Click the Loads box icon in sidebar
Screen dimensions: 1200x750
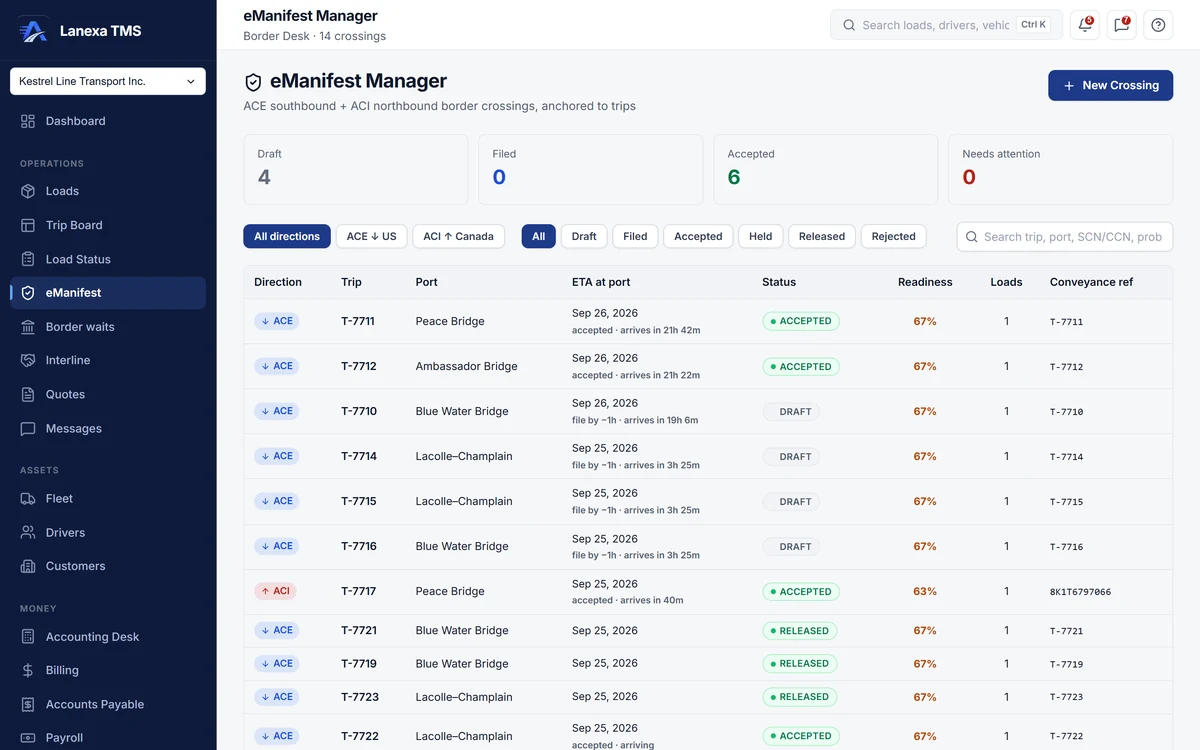coord(28,191)
